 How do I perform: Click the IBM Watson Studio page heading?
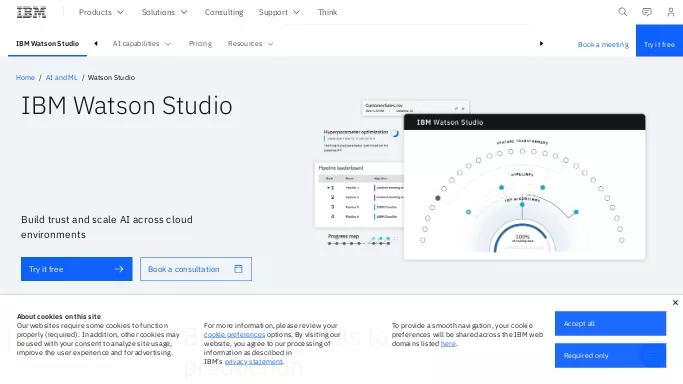point(127,106)
